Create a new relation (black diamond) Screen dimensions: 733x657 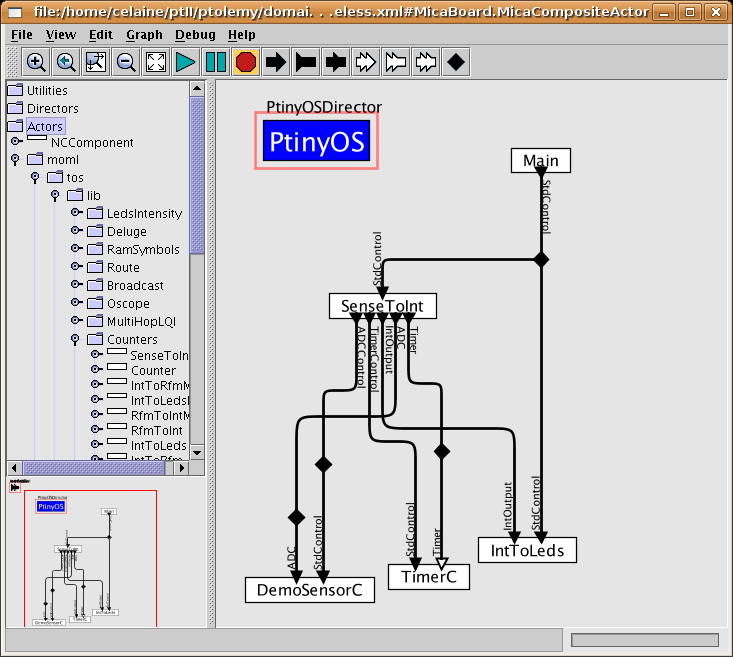tap(456, 62)
